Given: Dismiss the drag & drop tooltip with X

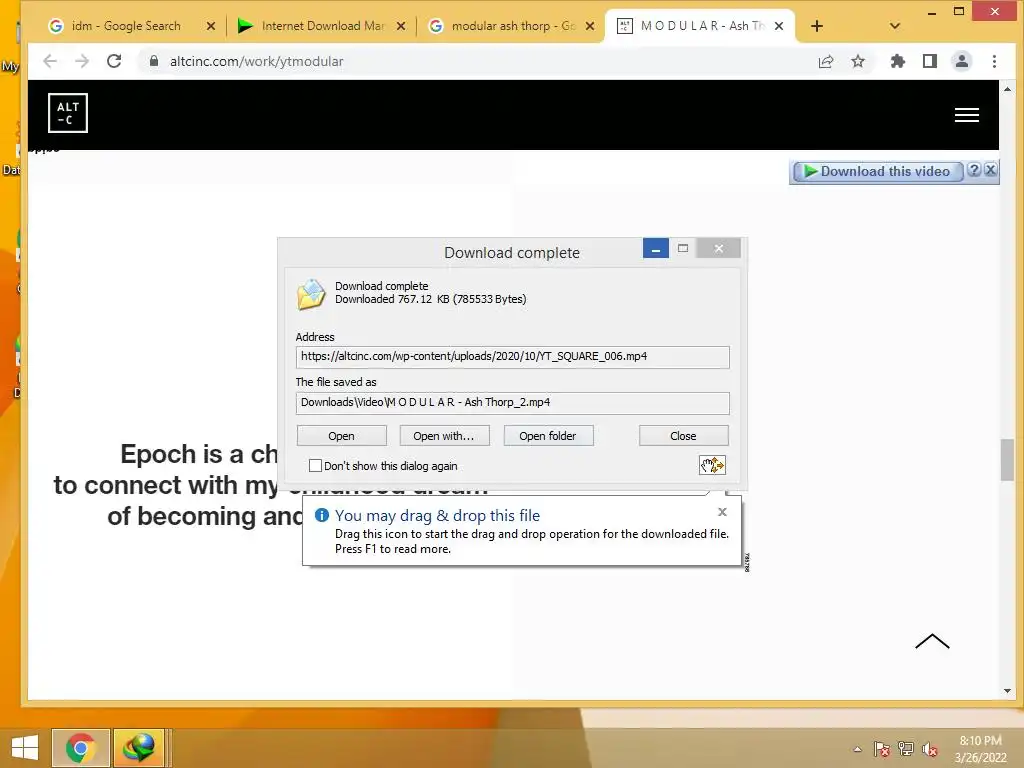Looking at the screenshot, I should click(722, 512).
